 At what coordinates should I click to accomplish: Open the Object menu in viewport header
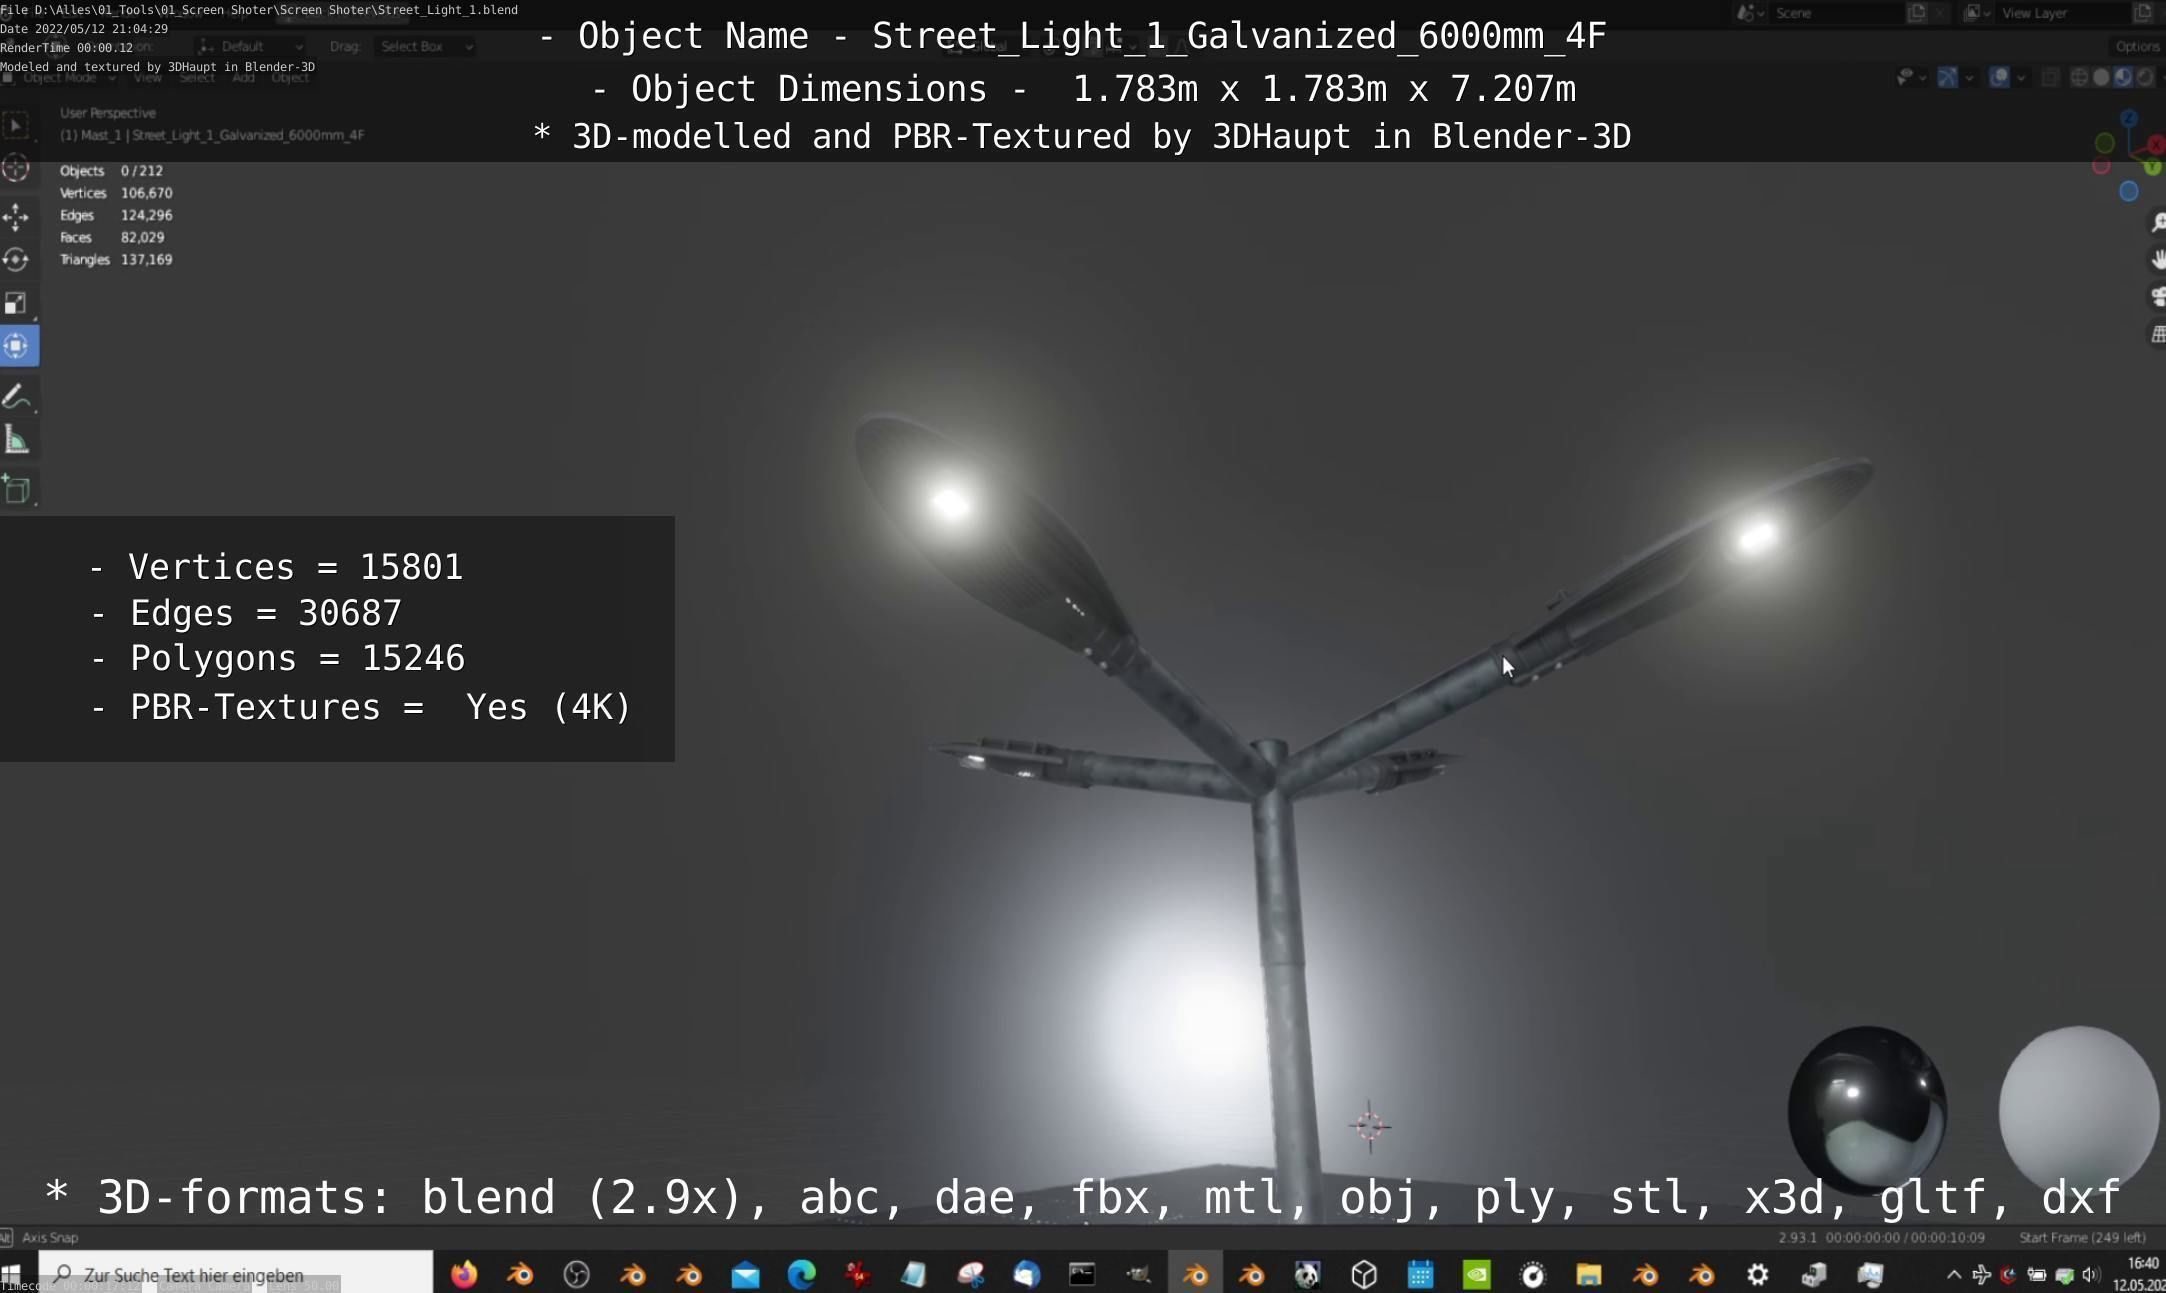290,77
